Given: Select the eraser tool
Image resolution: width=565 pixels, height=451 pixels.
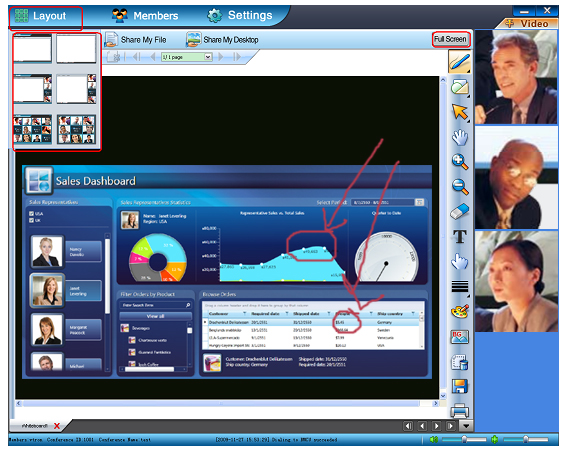Looking at the screenshot, I should point(460,212).
